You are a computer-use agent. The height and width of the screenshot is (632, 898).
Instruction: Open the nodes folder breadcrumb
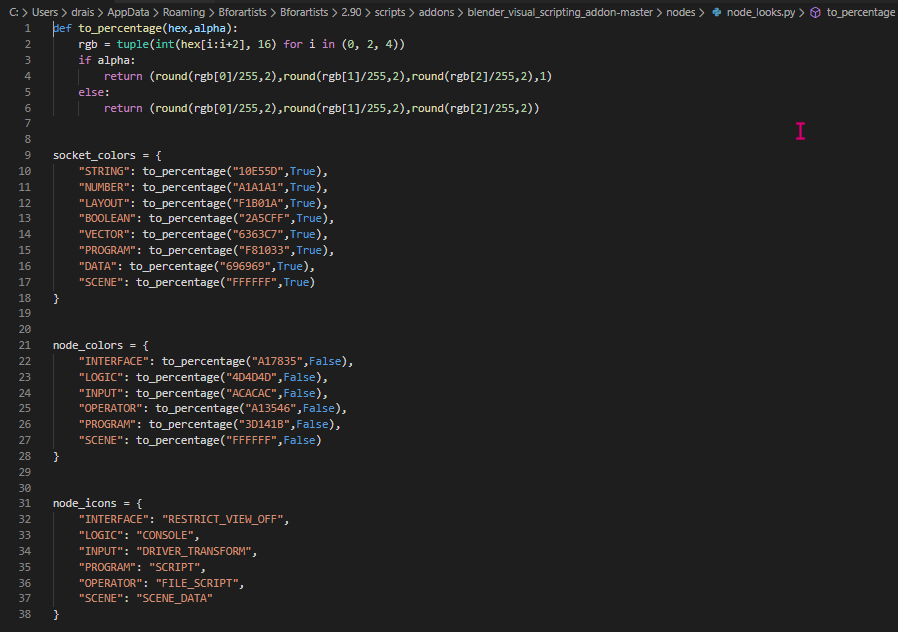click(x=680, y=12)
